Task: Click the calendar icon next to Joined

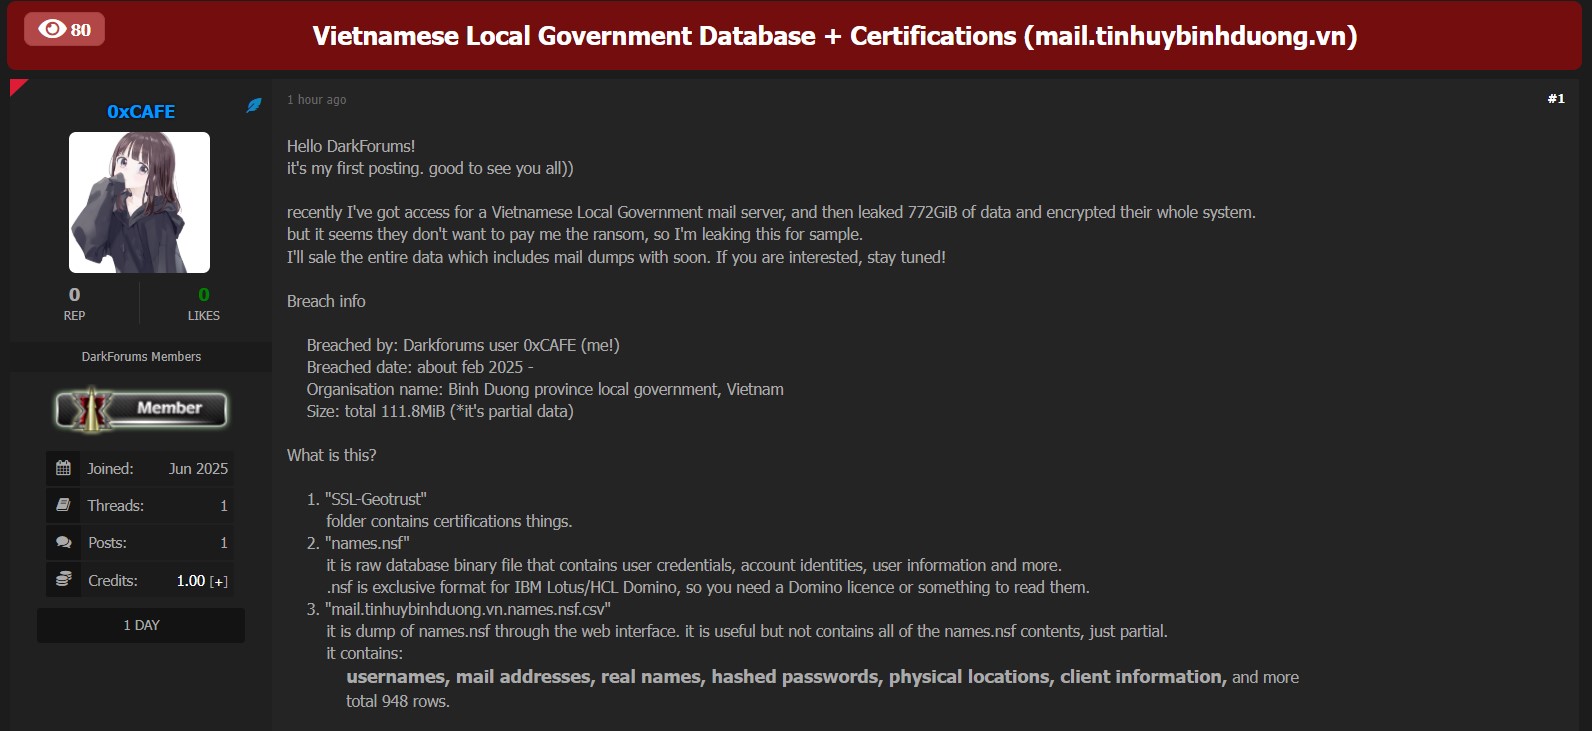Action: 63,468
